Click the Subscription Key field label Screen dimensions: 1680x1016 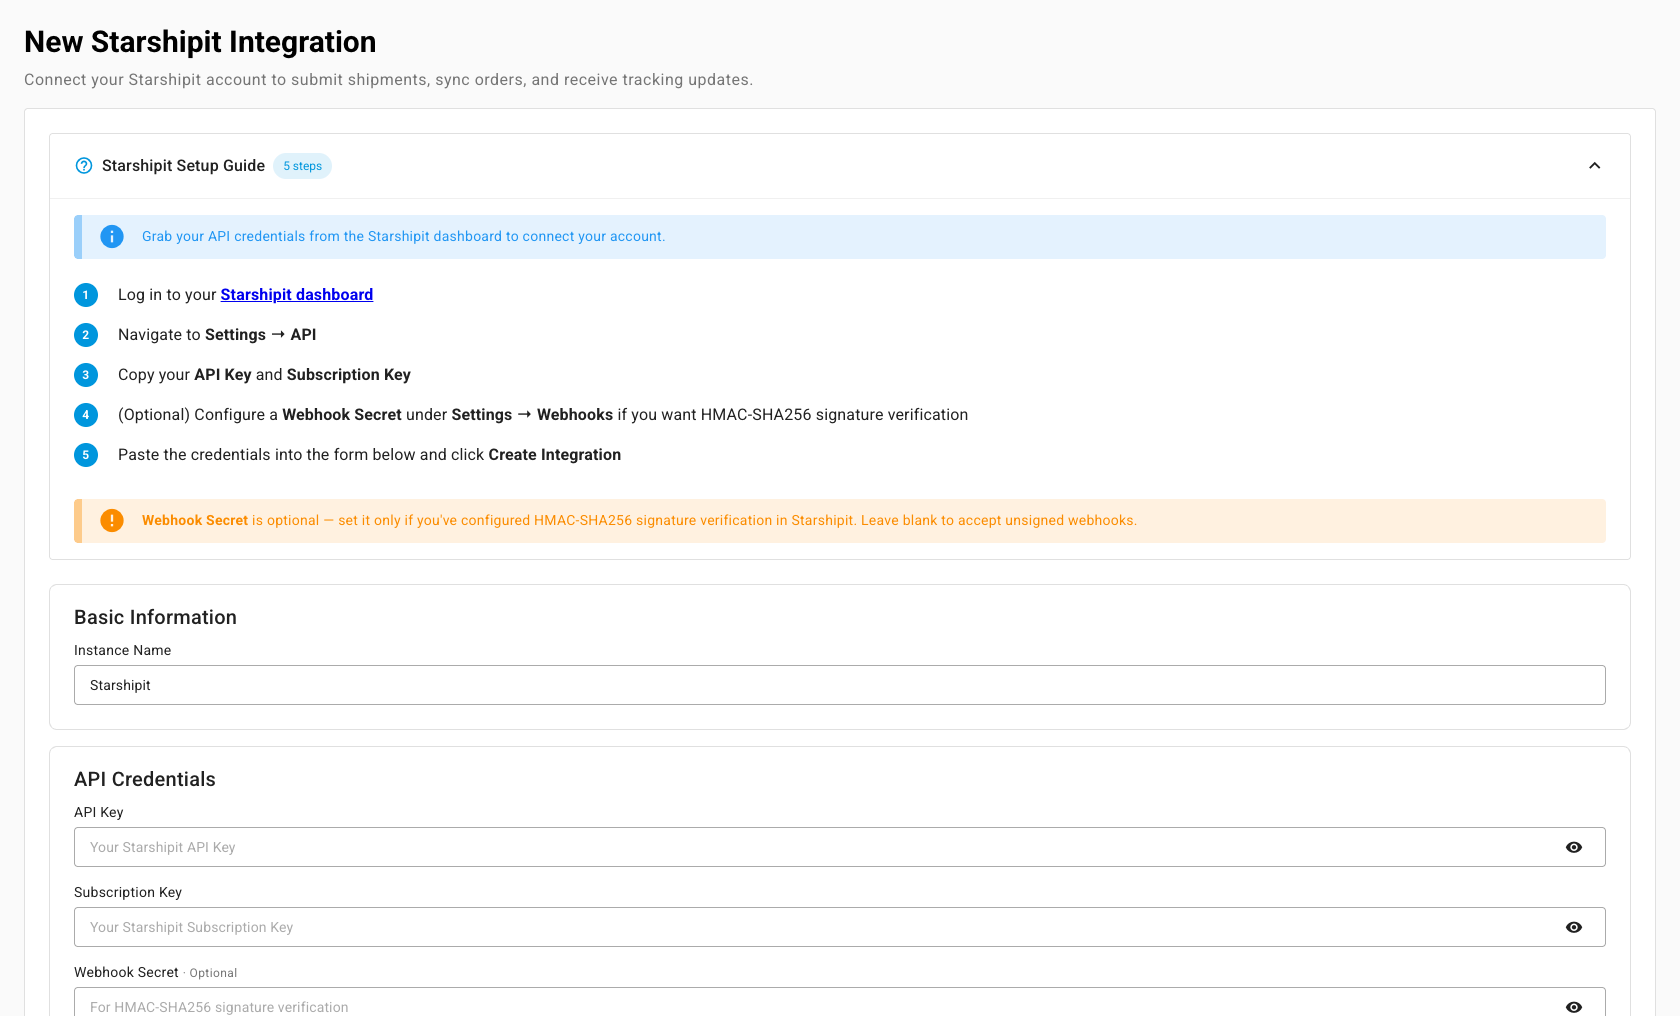(x=128, y=892)
